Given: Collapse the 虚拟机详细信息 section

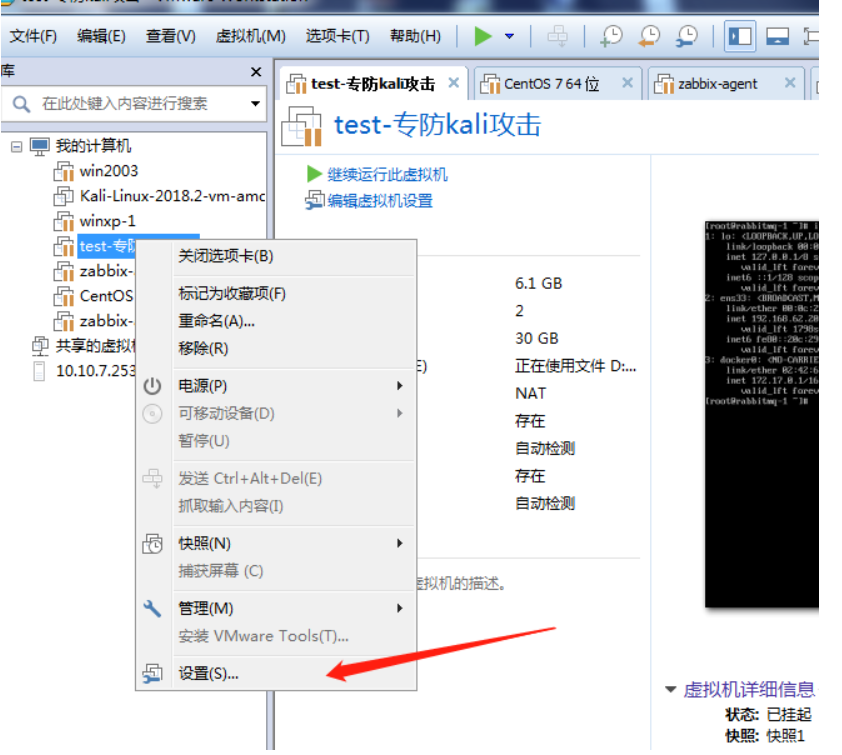Looking at the screenshot, I should point(670,689).
